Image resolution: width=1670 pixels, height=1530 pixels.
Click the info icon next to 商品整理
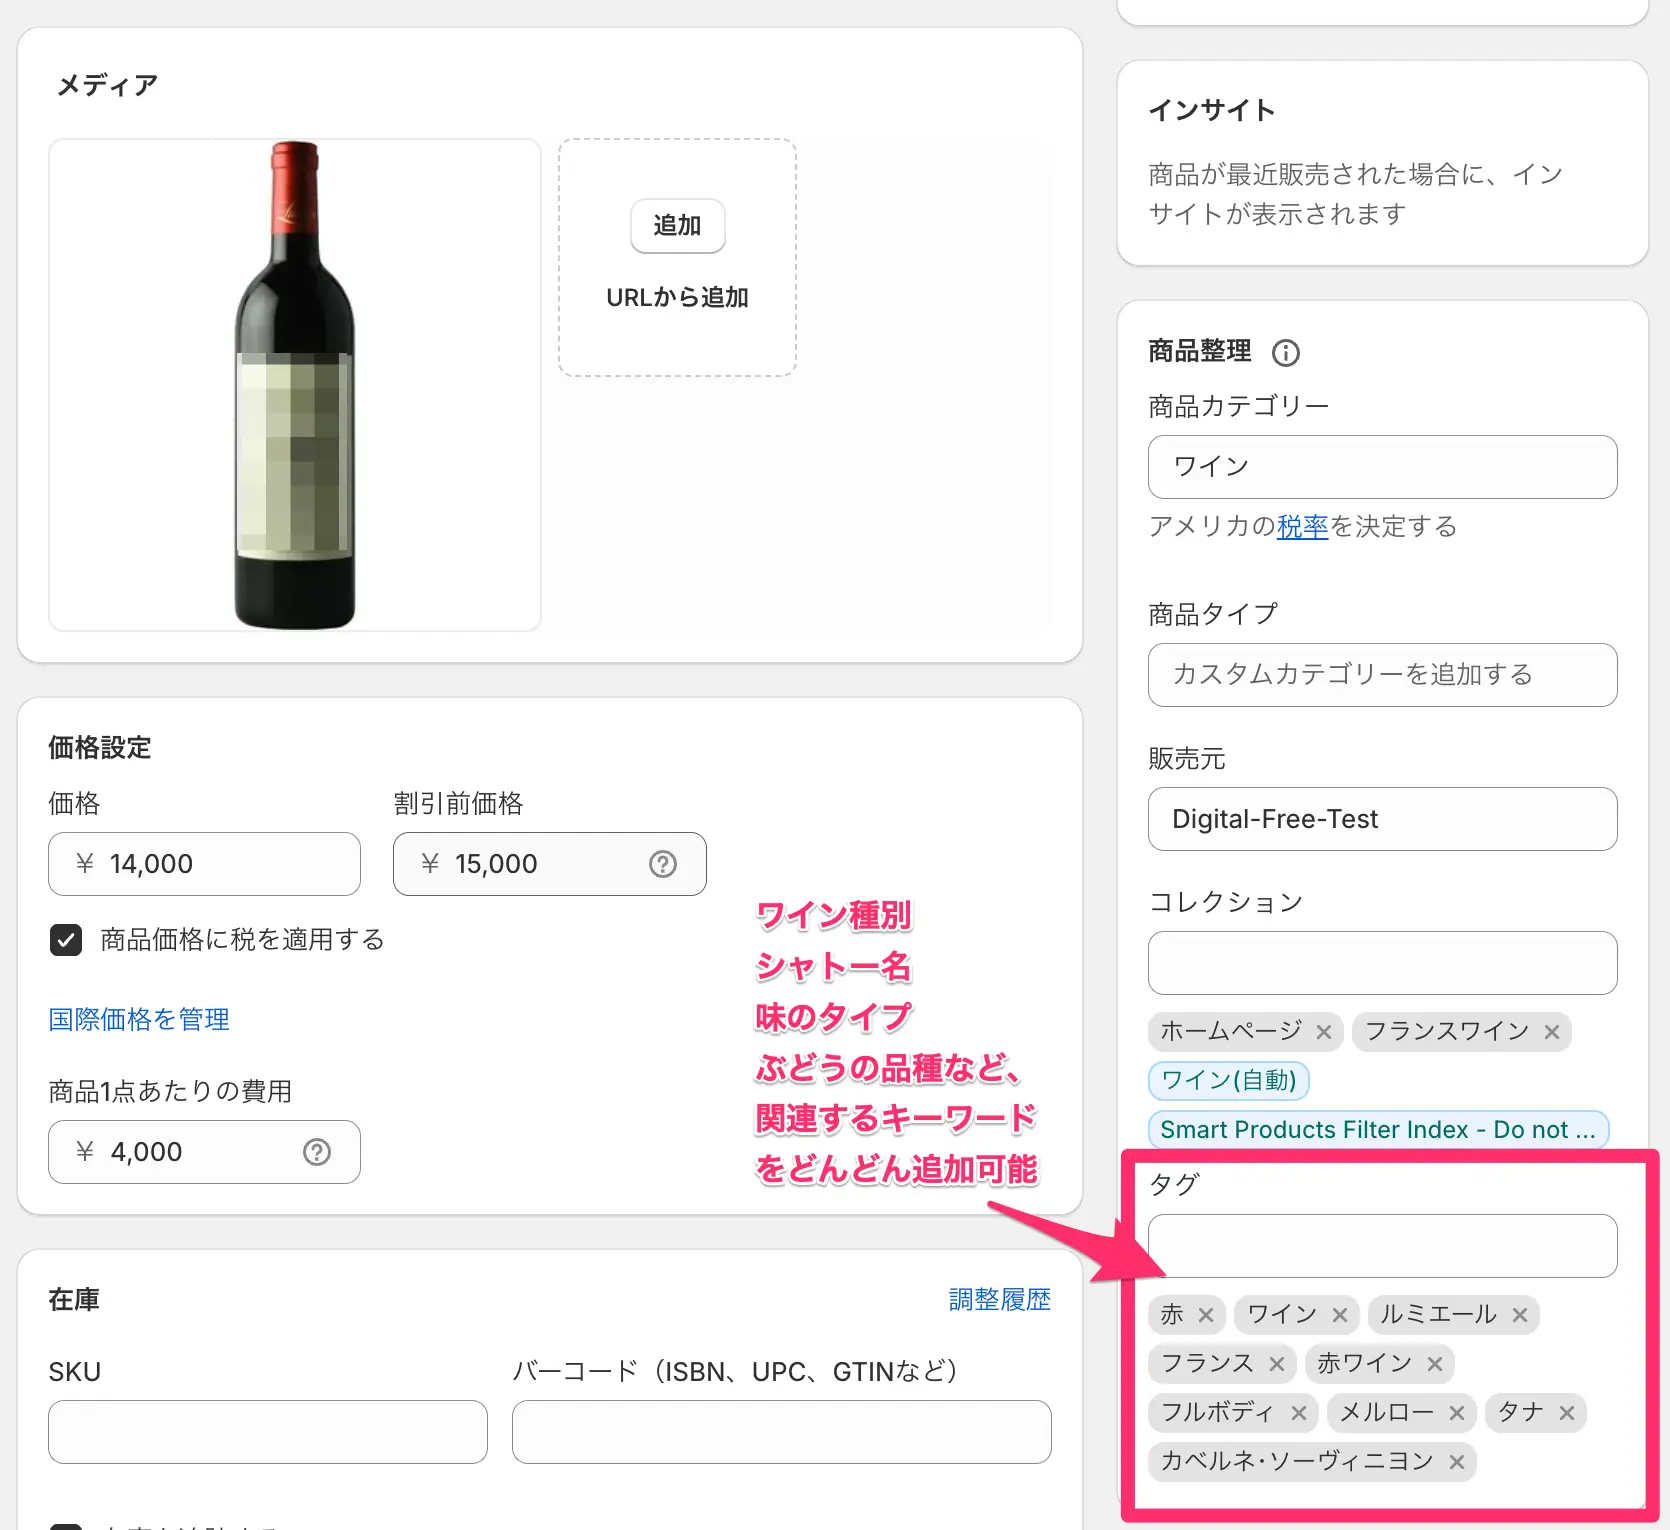coord(1286,352)
